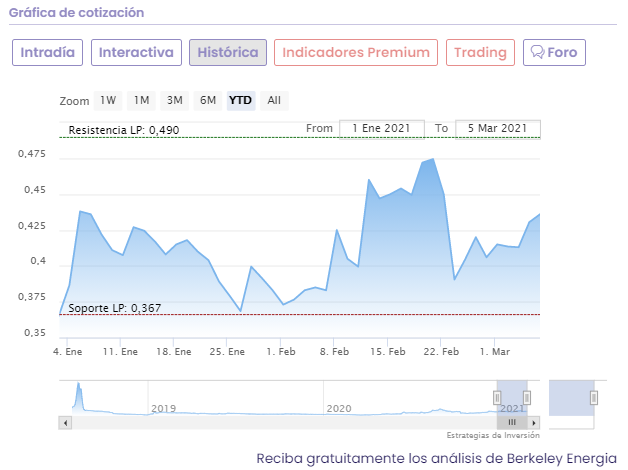Switch to the Interactiva chart tab
This screenshot has width=628, height=470.
(136, 52)
